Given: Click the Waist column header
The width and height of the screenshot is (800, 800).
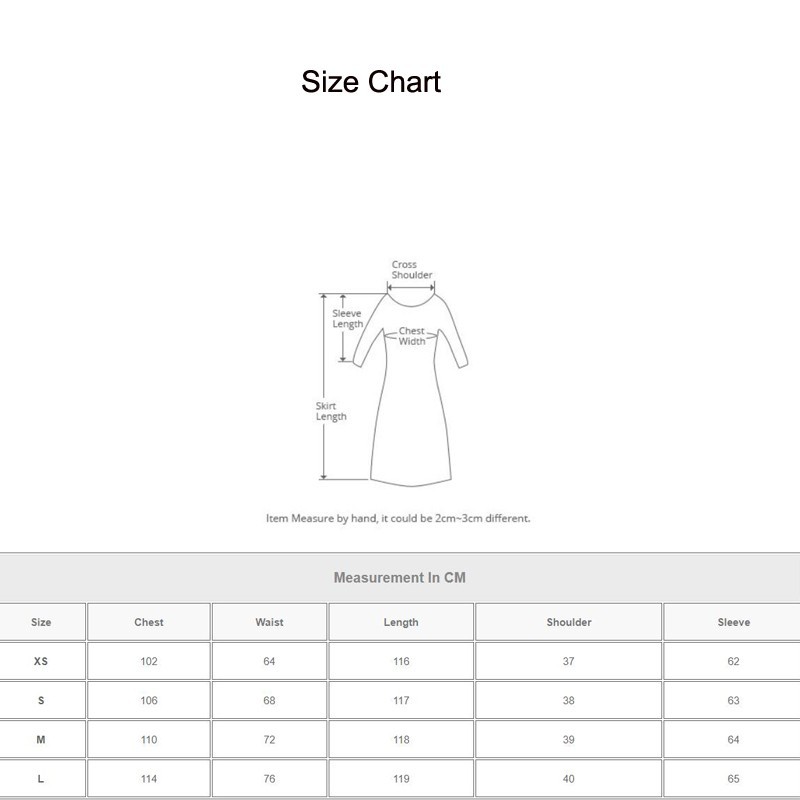Looking at the screenshot, I should [267, 621].
